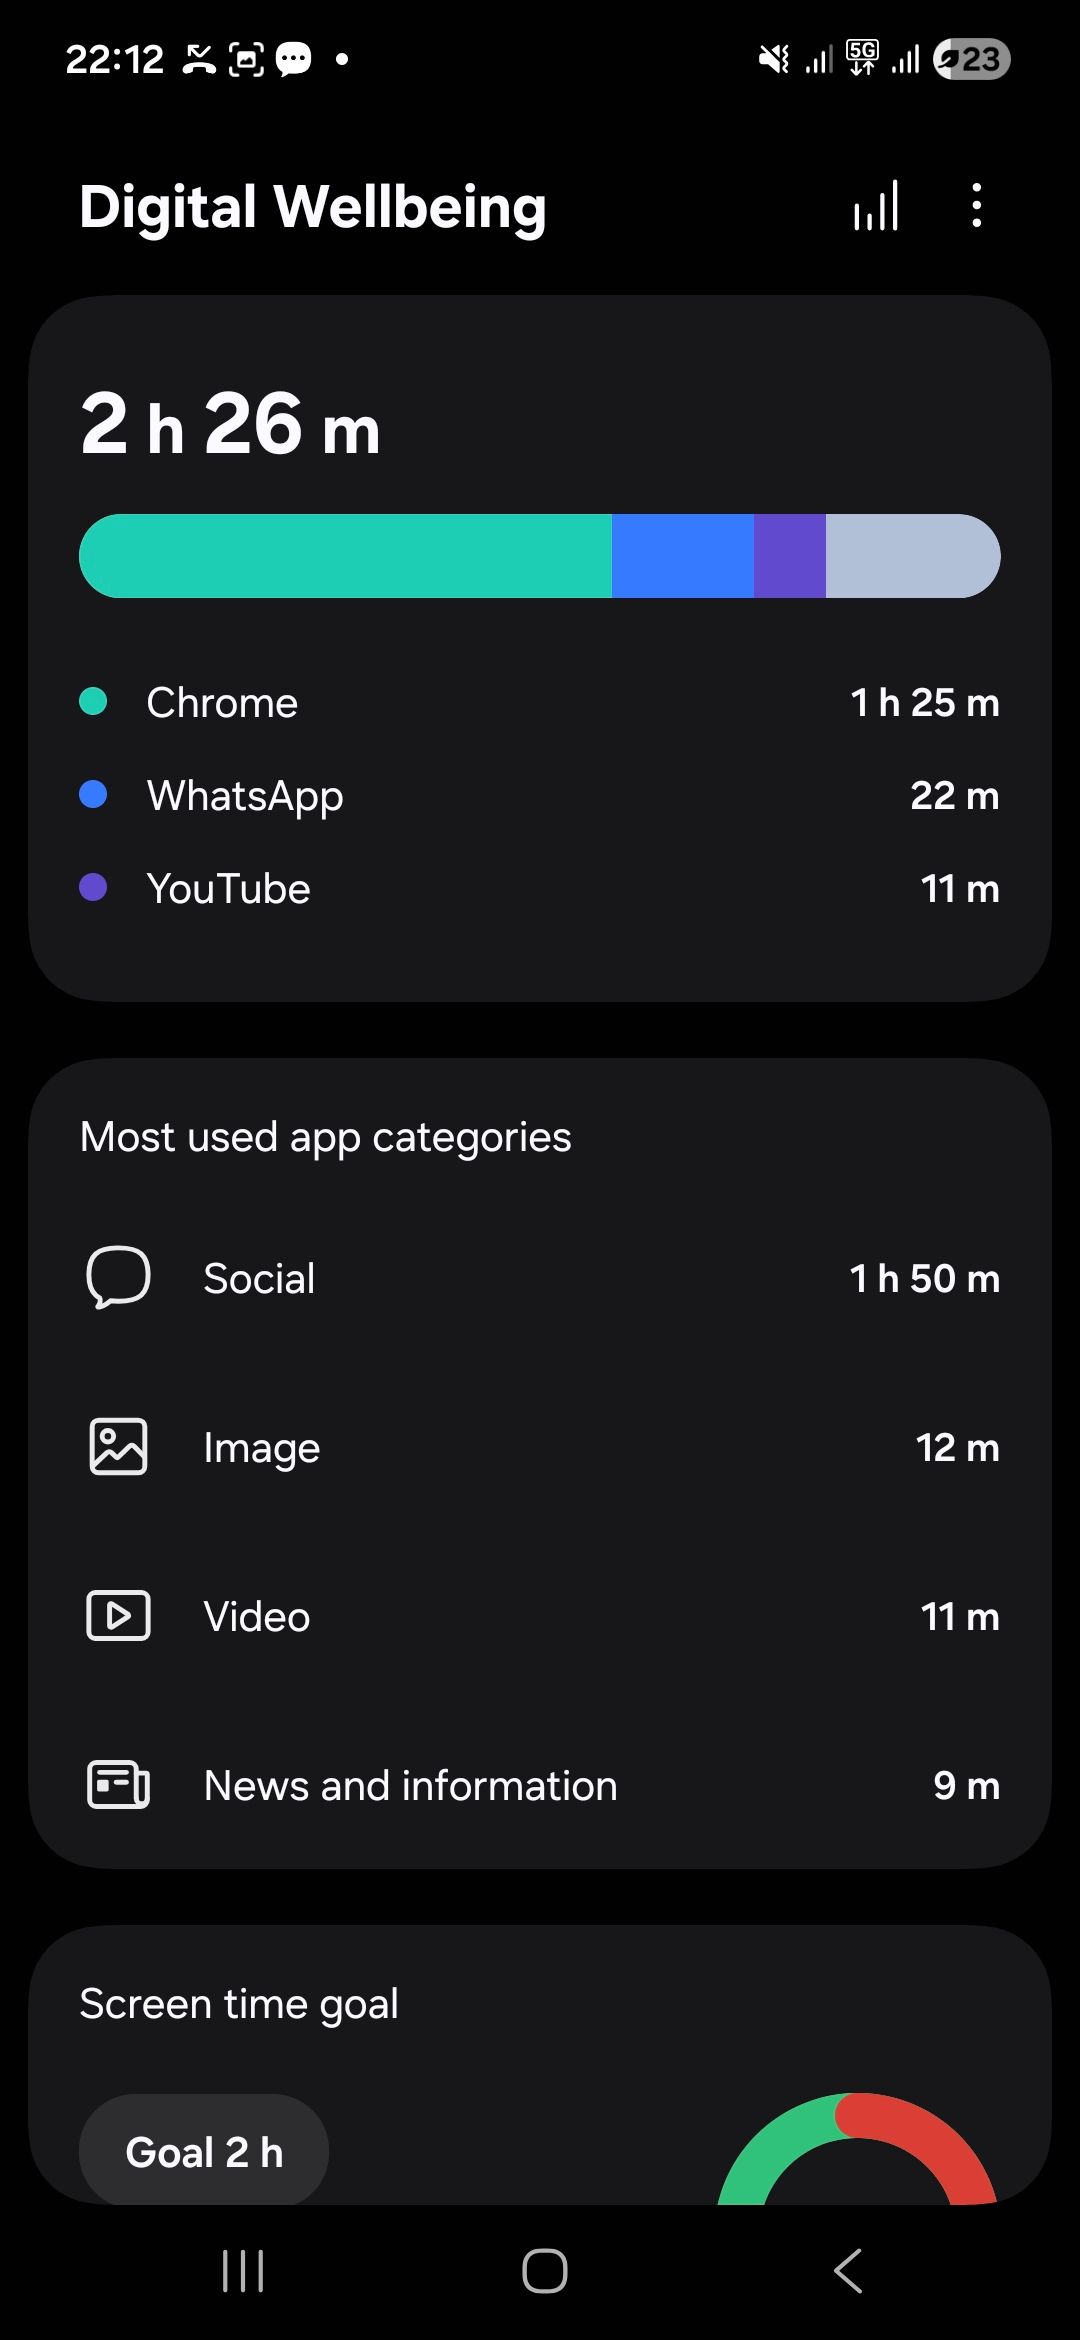Tap the Goal 2 h button
The width and height of the screenshot is (1080, 2340).
(x=204, y=2152)
